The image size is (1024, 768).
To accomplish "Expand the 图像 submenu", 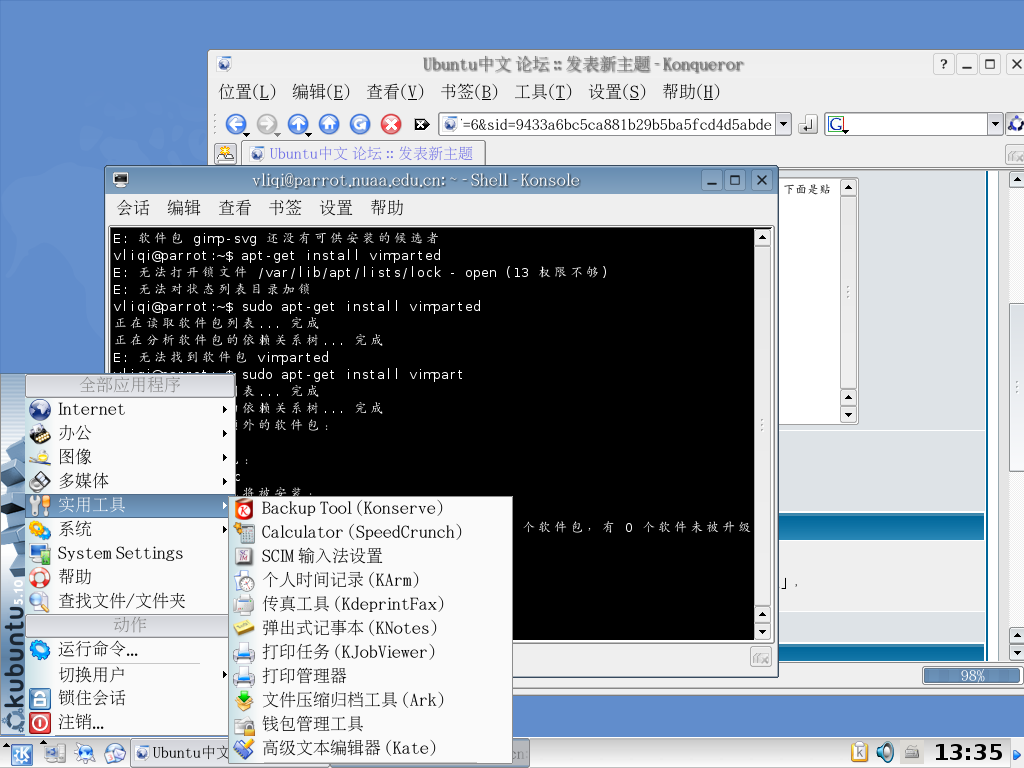I will 129,457.
